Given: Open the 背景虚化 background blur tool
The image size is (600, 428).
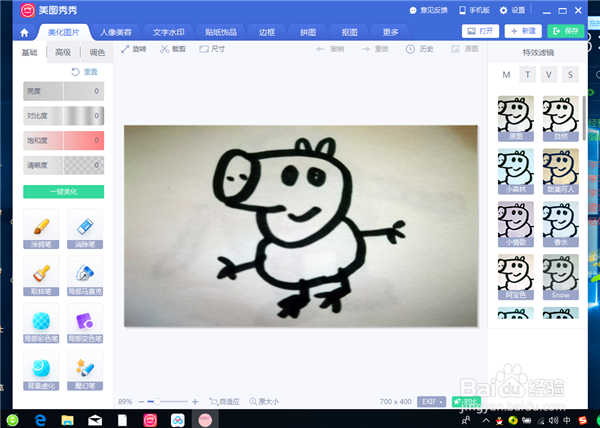Looking at the screenshot, I should tap(41, 371).
